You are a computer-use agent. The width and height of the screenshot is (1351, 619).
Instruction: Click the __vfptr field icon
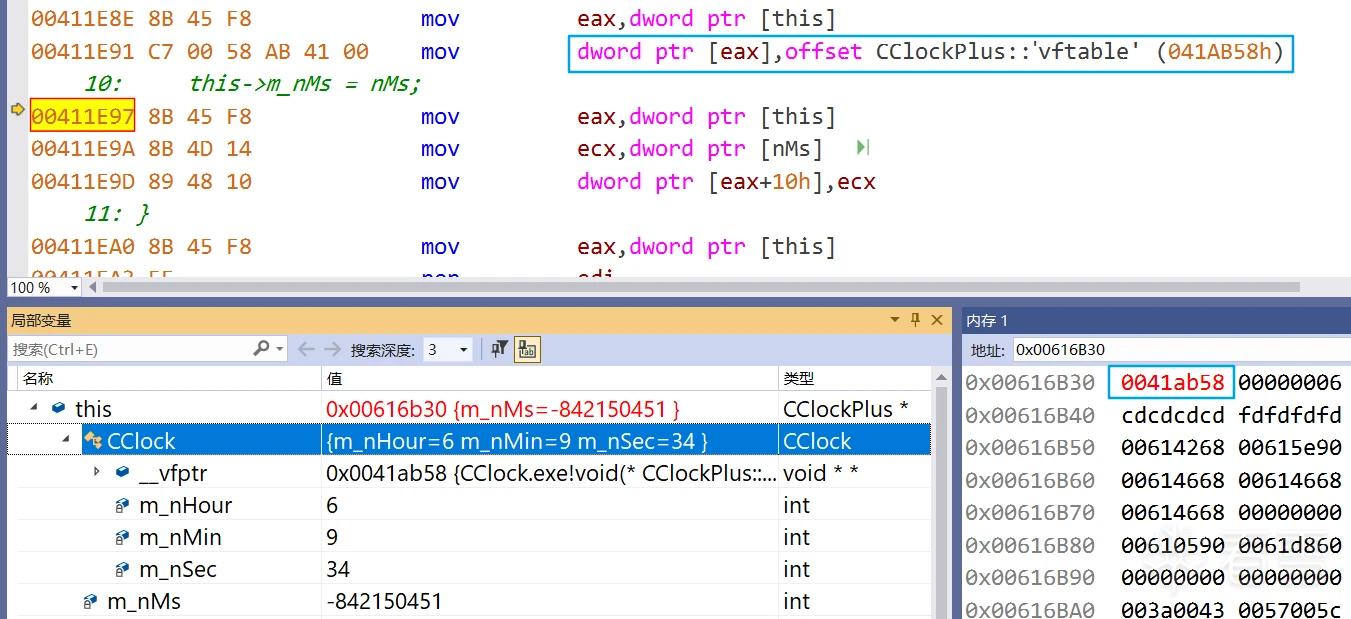click(123, 472)
